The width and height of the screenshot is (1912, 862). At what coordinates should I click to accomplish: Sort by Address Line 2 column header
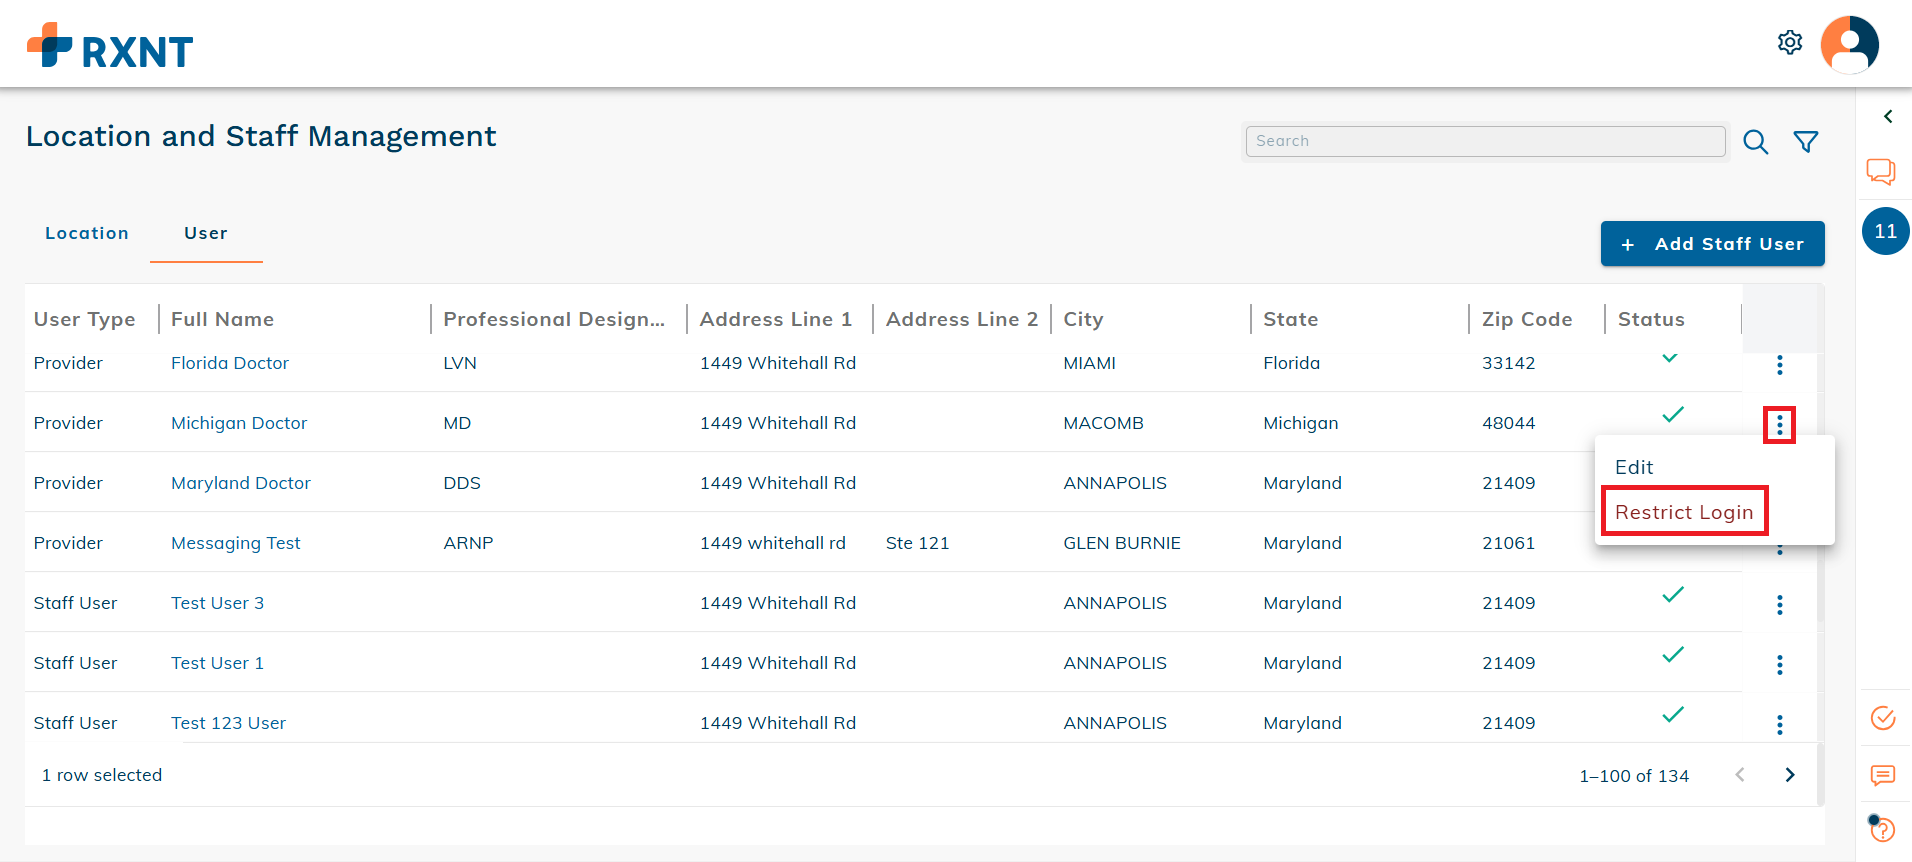click(962, 319)
